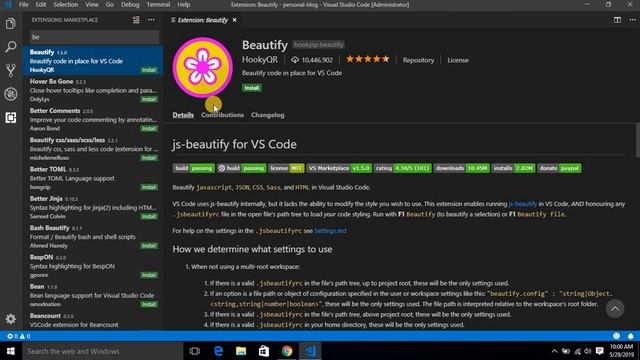Install the Bean extension
640x360 pixels.
[x=149, y=304]
